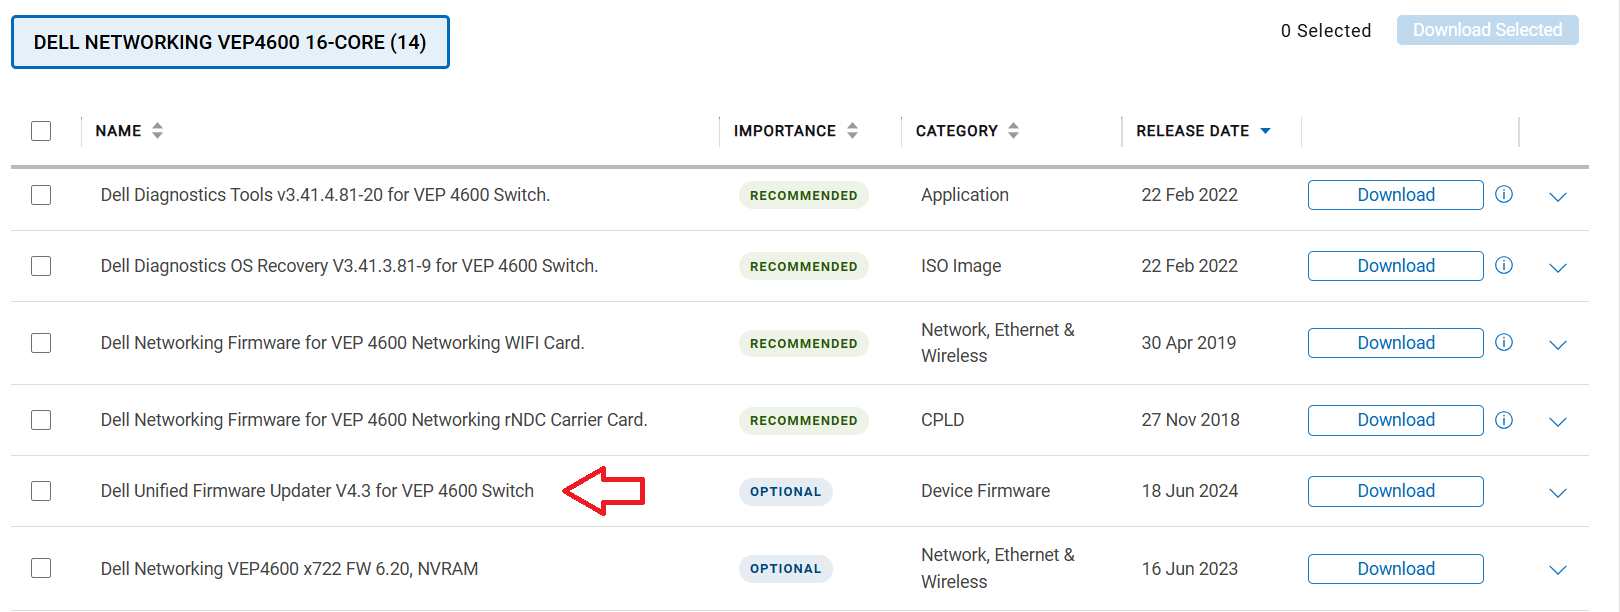Open Dell Diagnostics OS Recovery V3.41.3.81-9 name

(349, 266)
